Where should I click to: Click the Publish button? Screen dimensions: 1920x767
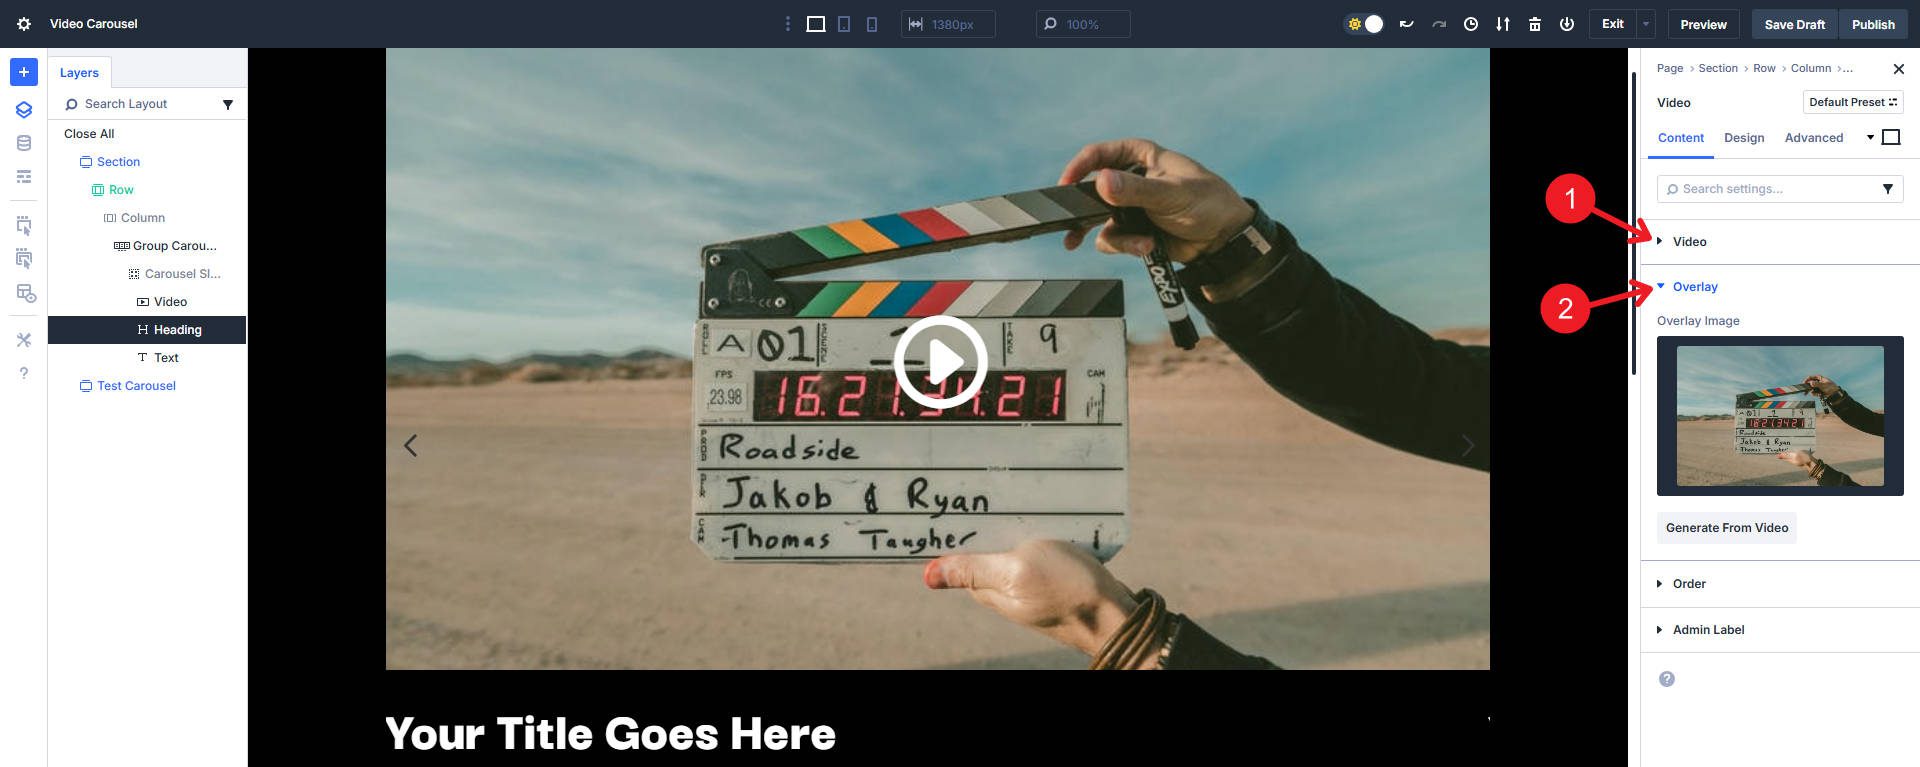[x=1872, y=24]
